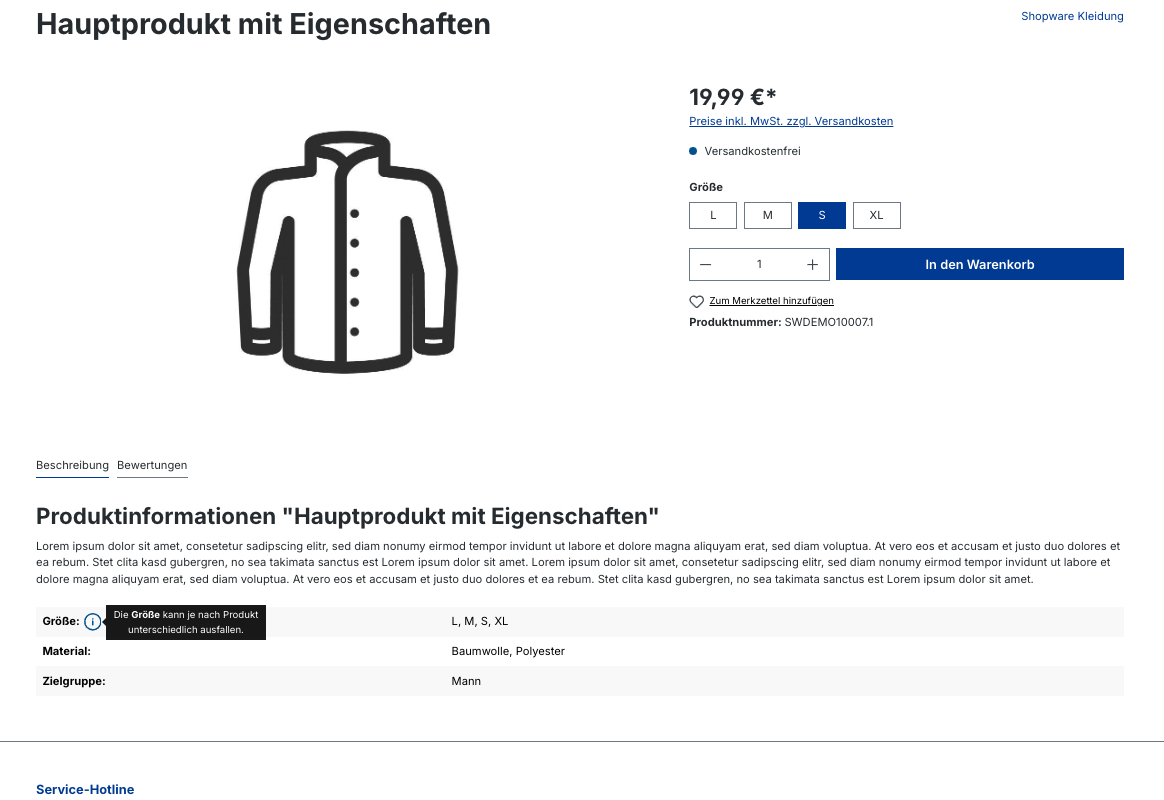Click Zum Merkzettel hinzufügen link

click(771, 301)
